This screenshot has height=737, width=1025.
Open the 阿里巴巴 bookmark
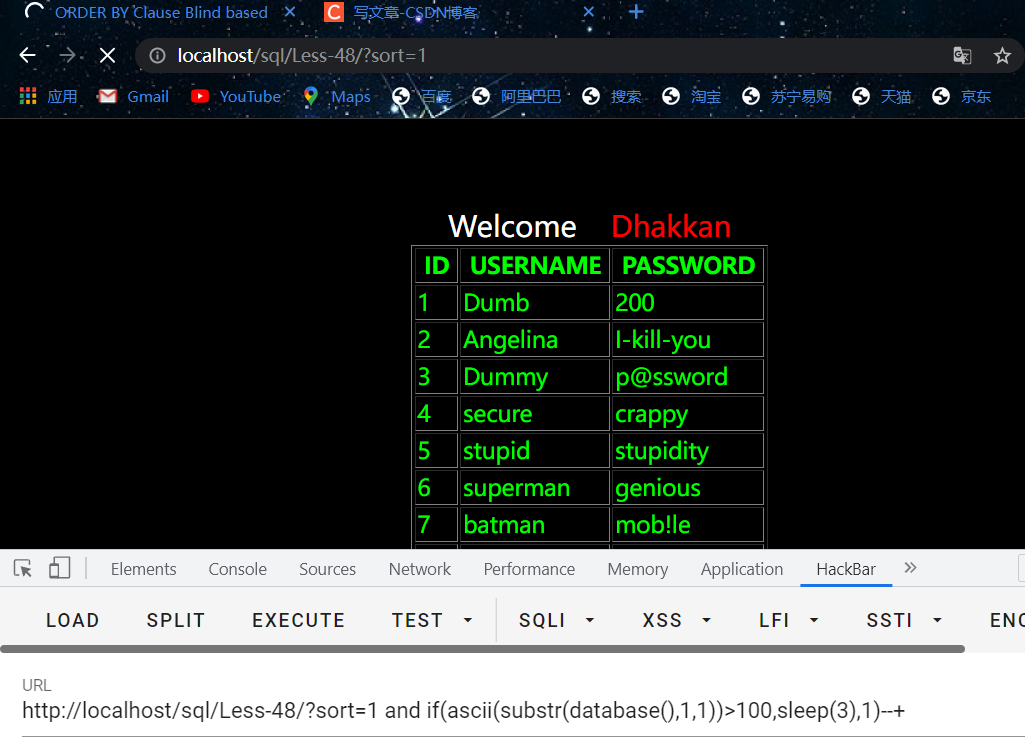pos(517,97)
